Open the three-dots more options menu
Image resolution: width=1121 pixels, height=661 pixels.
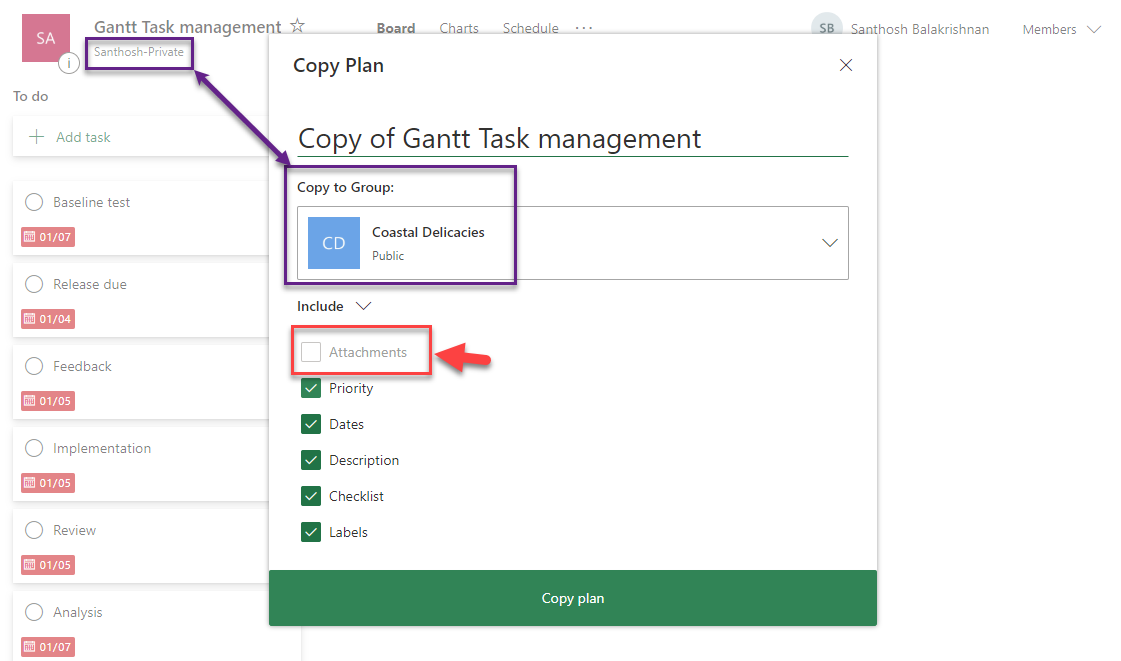coord(584,28)
